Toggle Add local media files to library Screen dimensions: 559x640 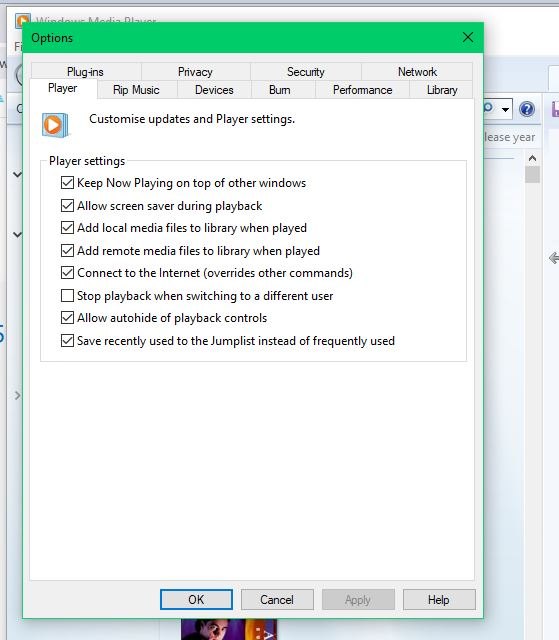pos(67,227)
